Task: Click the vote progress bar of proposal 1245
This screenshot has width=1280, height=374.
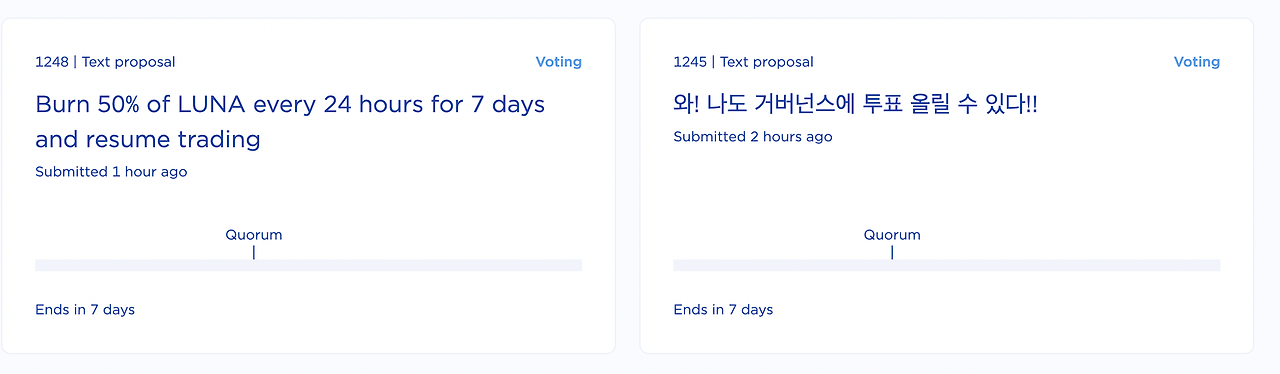Action: click(946, 265)
